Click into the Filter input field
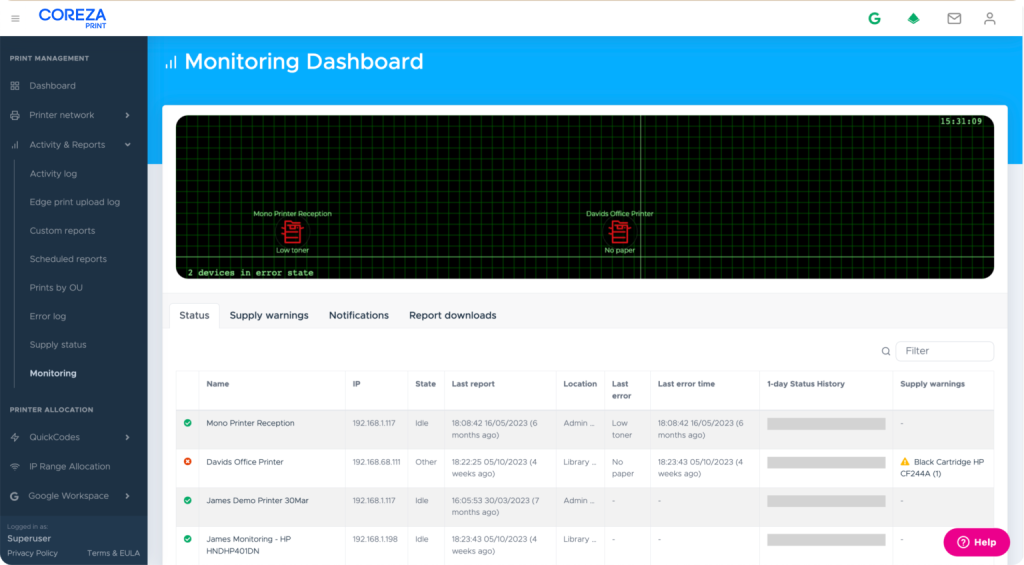The width and height of the screenshot is (1024, 565). point(945,351)
